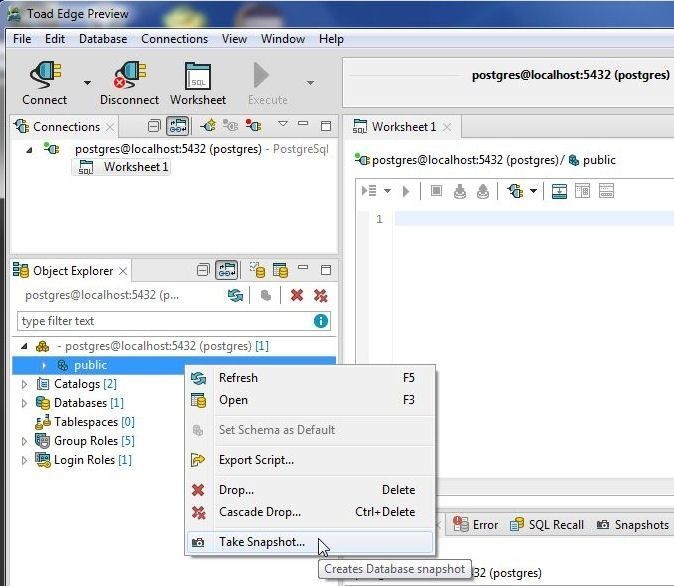Collapse all in Connections panel
This screenshot has width=674, height=586.
point(154,126)
